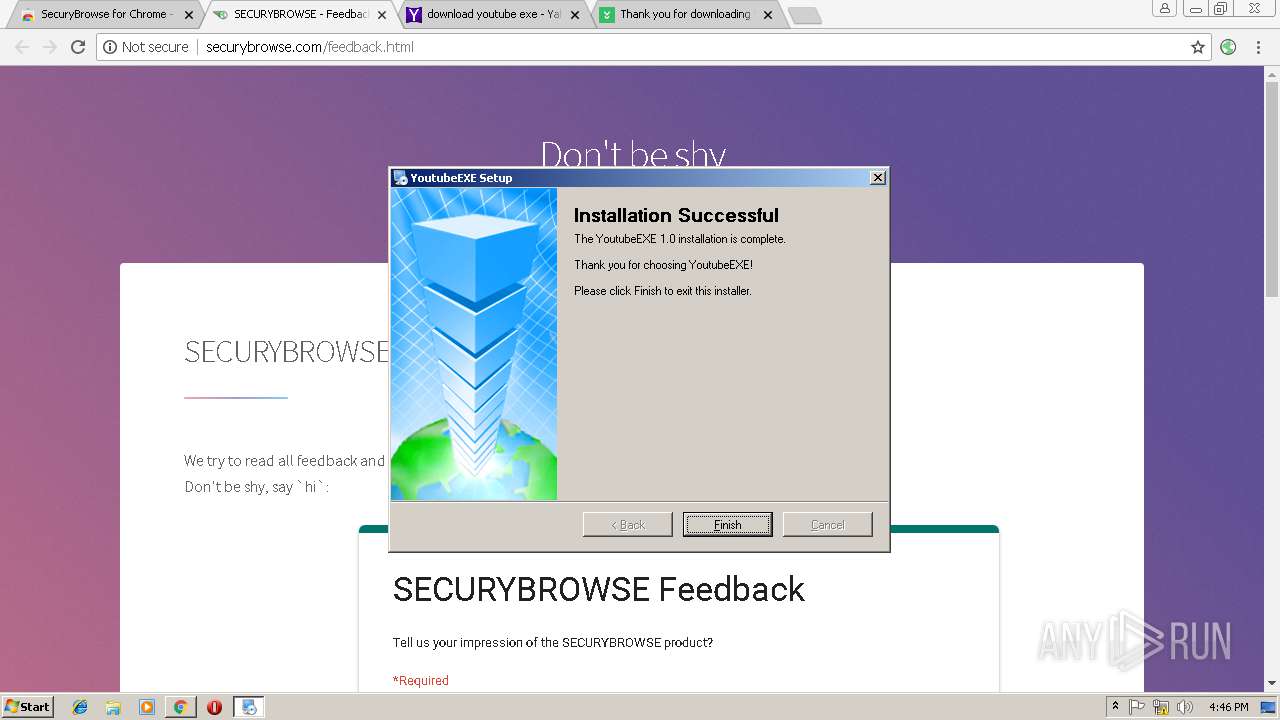This screenshot has width=1280, height=720.
Task: Click the disabled Back button in the installer
Action: click(627, 524)
